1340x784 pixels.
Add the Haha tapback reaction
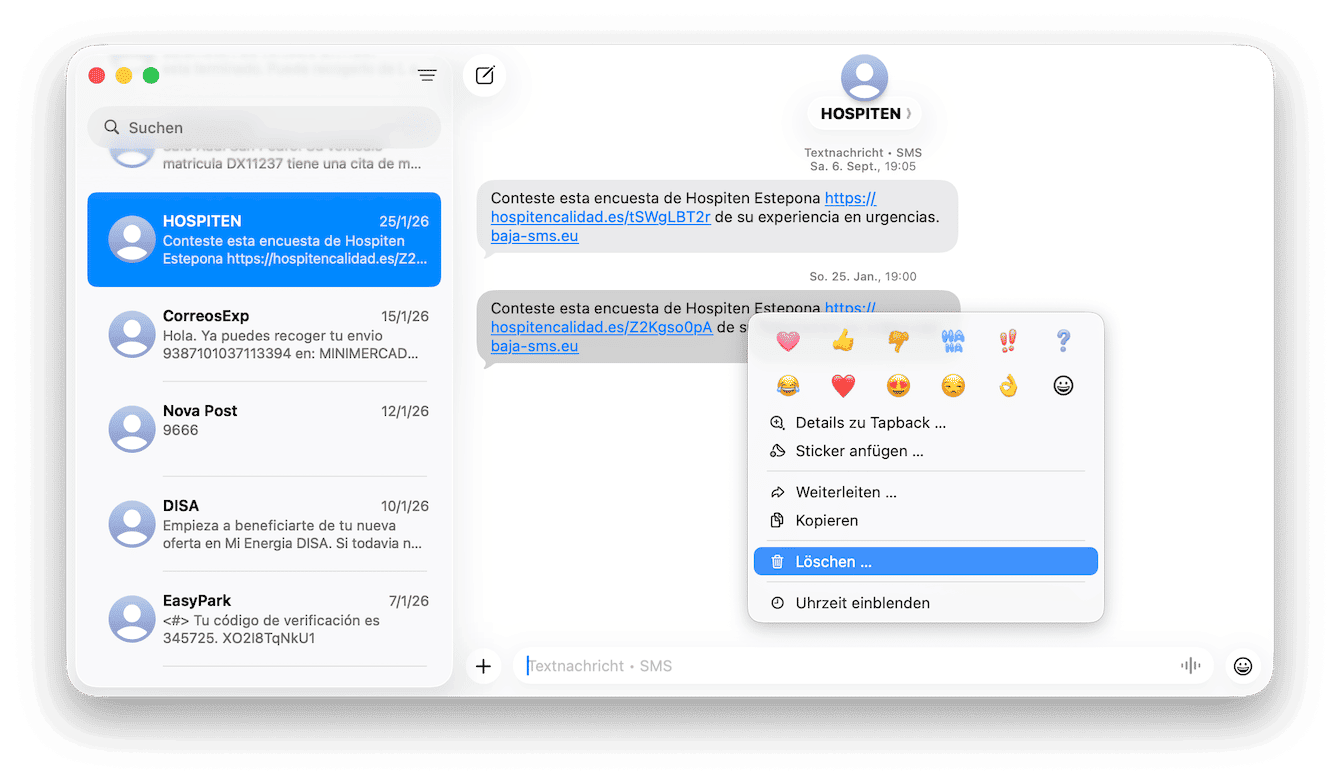953,342
